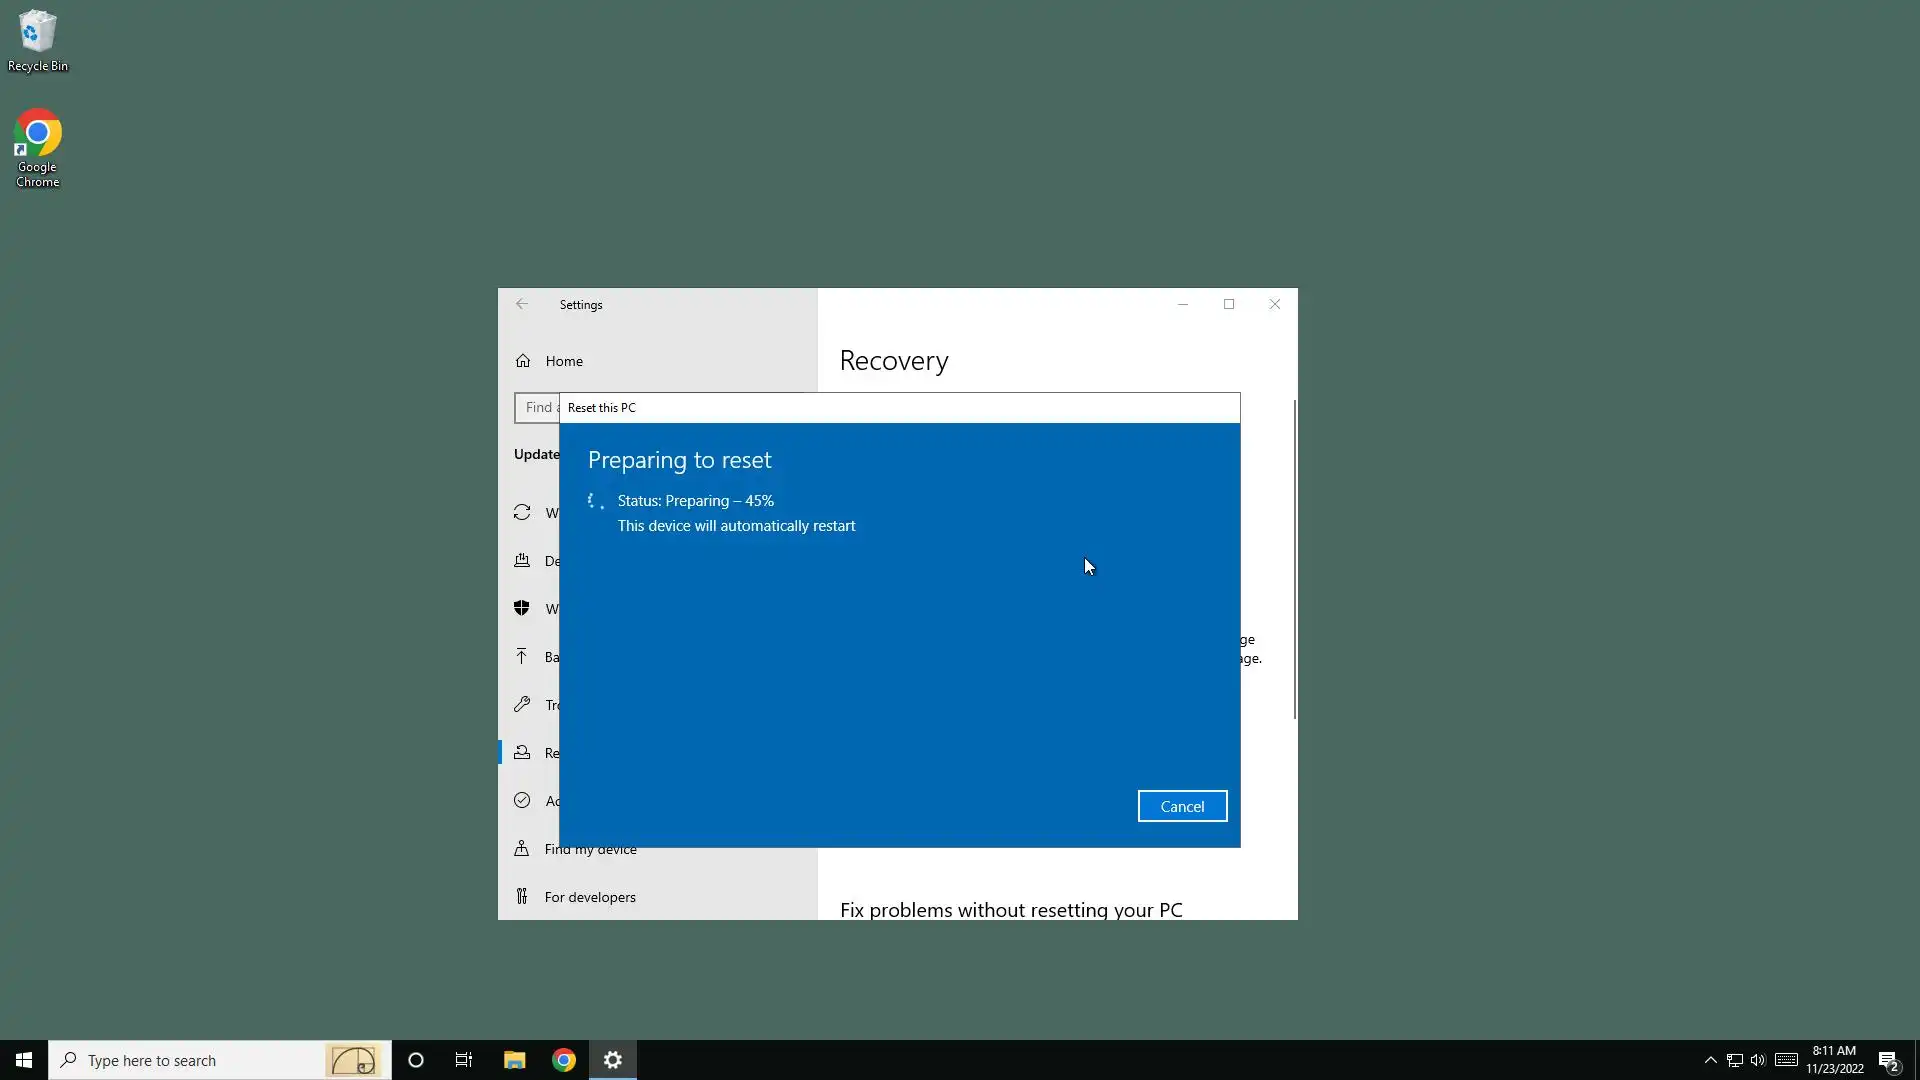The width and height of the screenshot is (1920, 1080).
Task: Cancel the Reset this PC dialog
Action: (x=1182, y=806)
